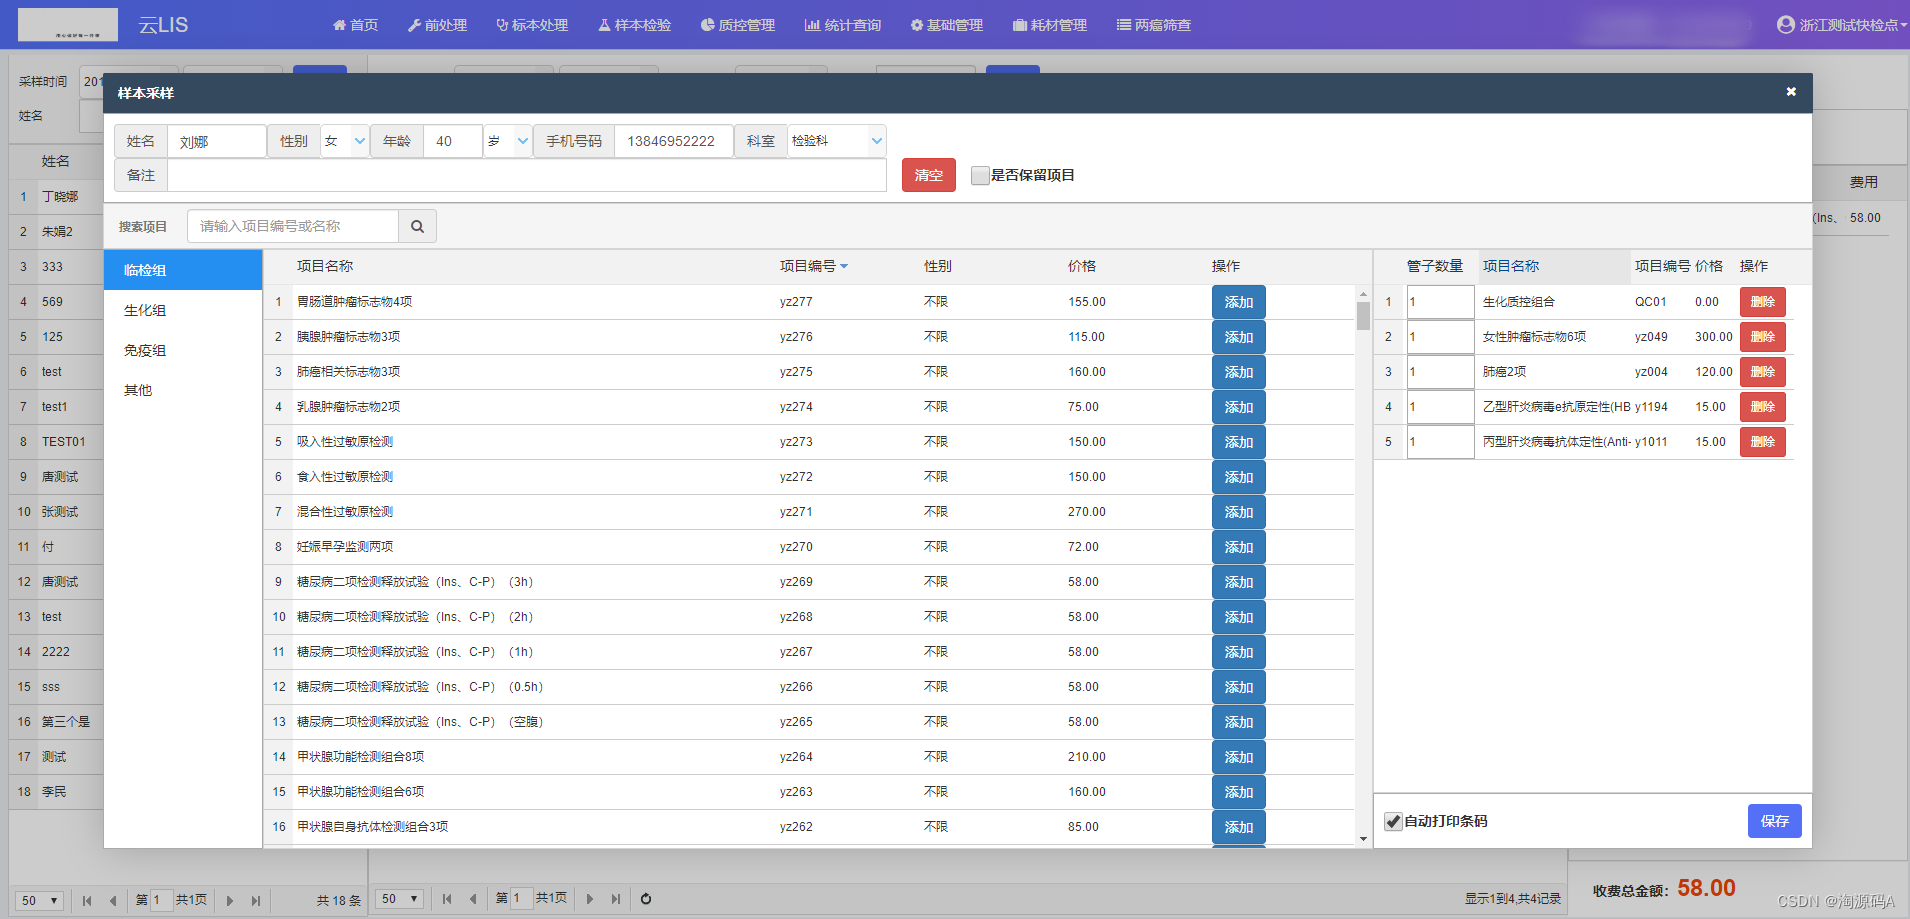1910x919 pixels.
Task: Open user account menu 浙江测试快检点
Action: coord(1842,25)
